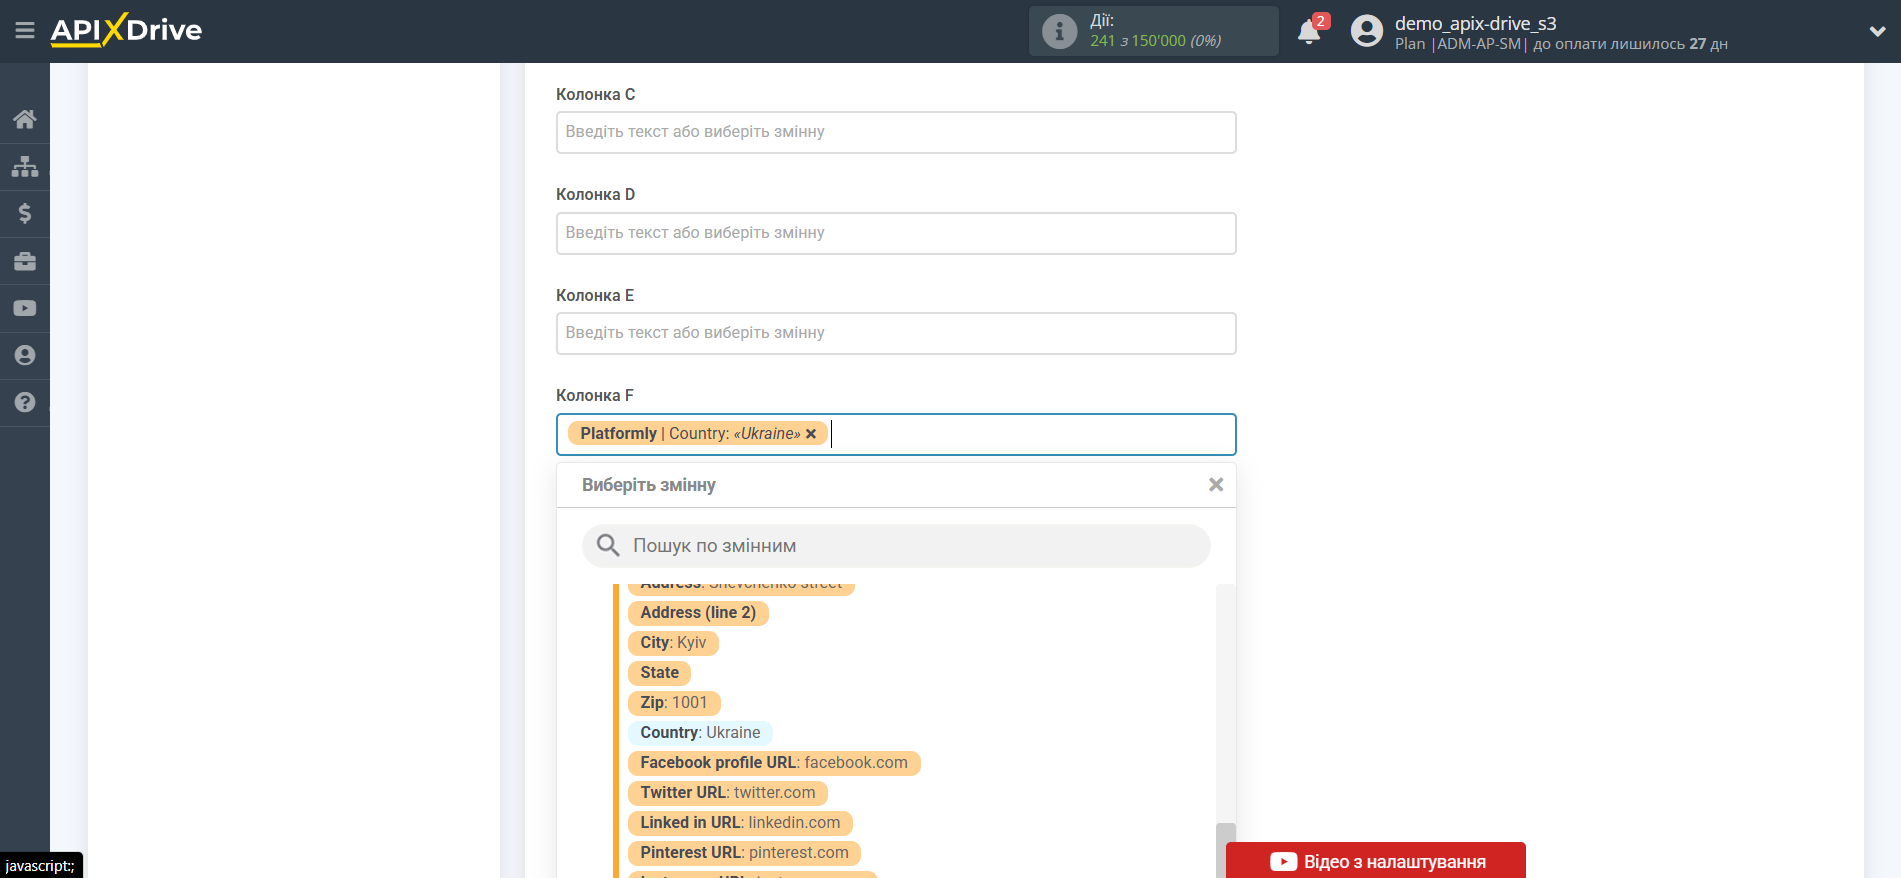Open the billing dollar sidebar icon
Viewport: 1901px width, 878px height.
click(x=25, y=213)
